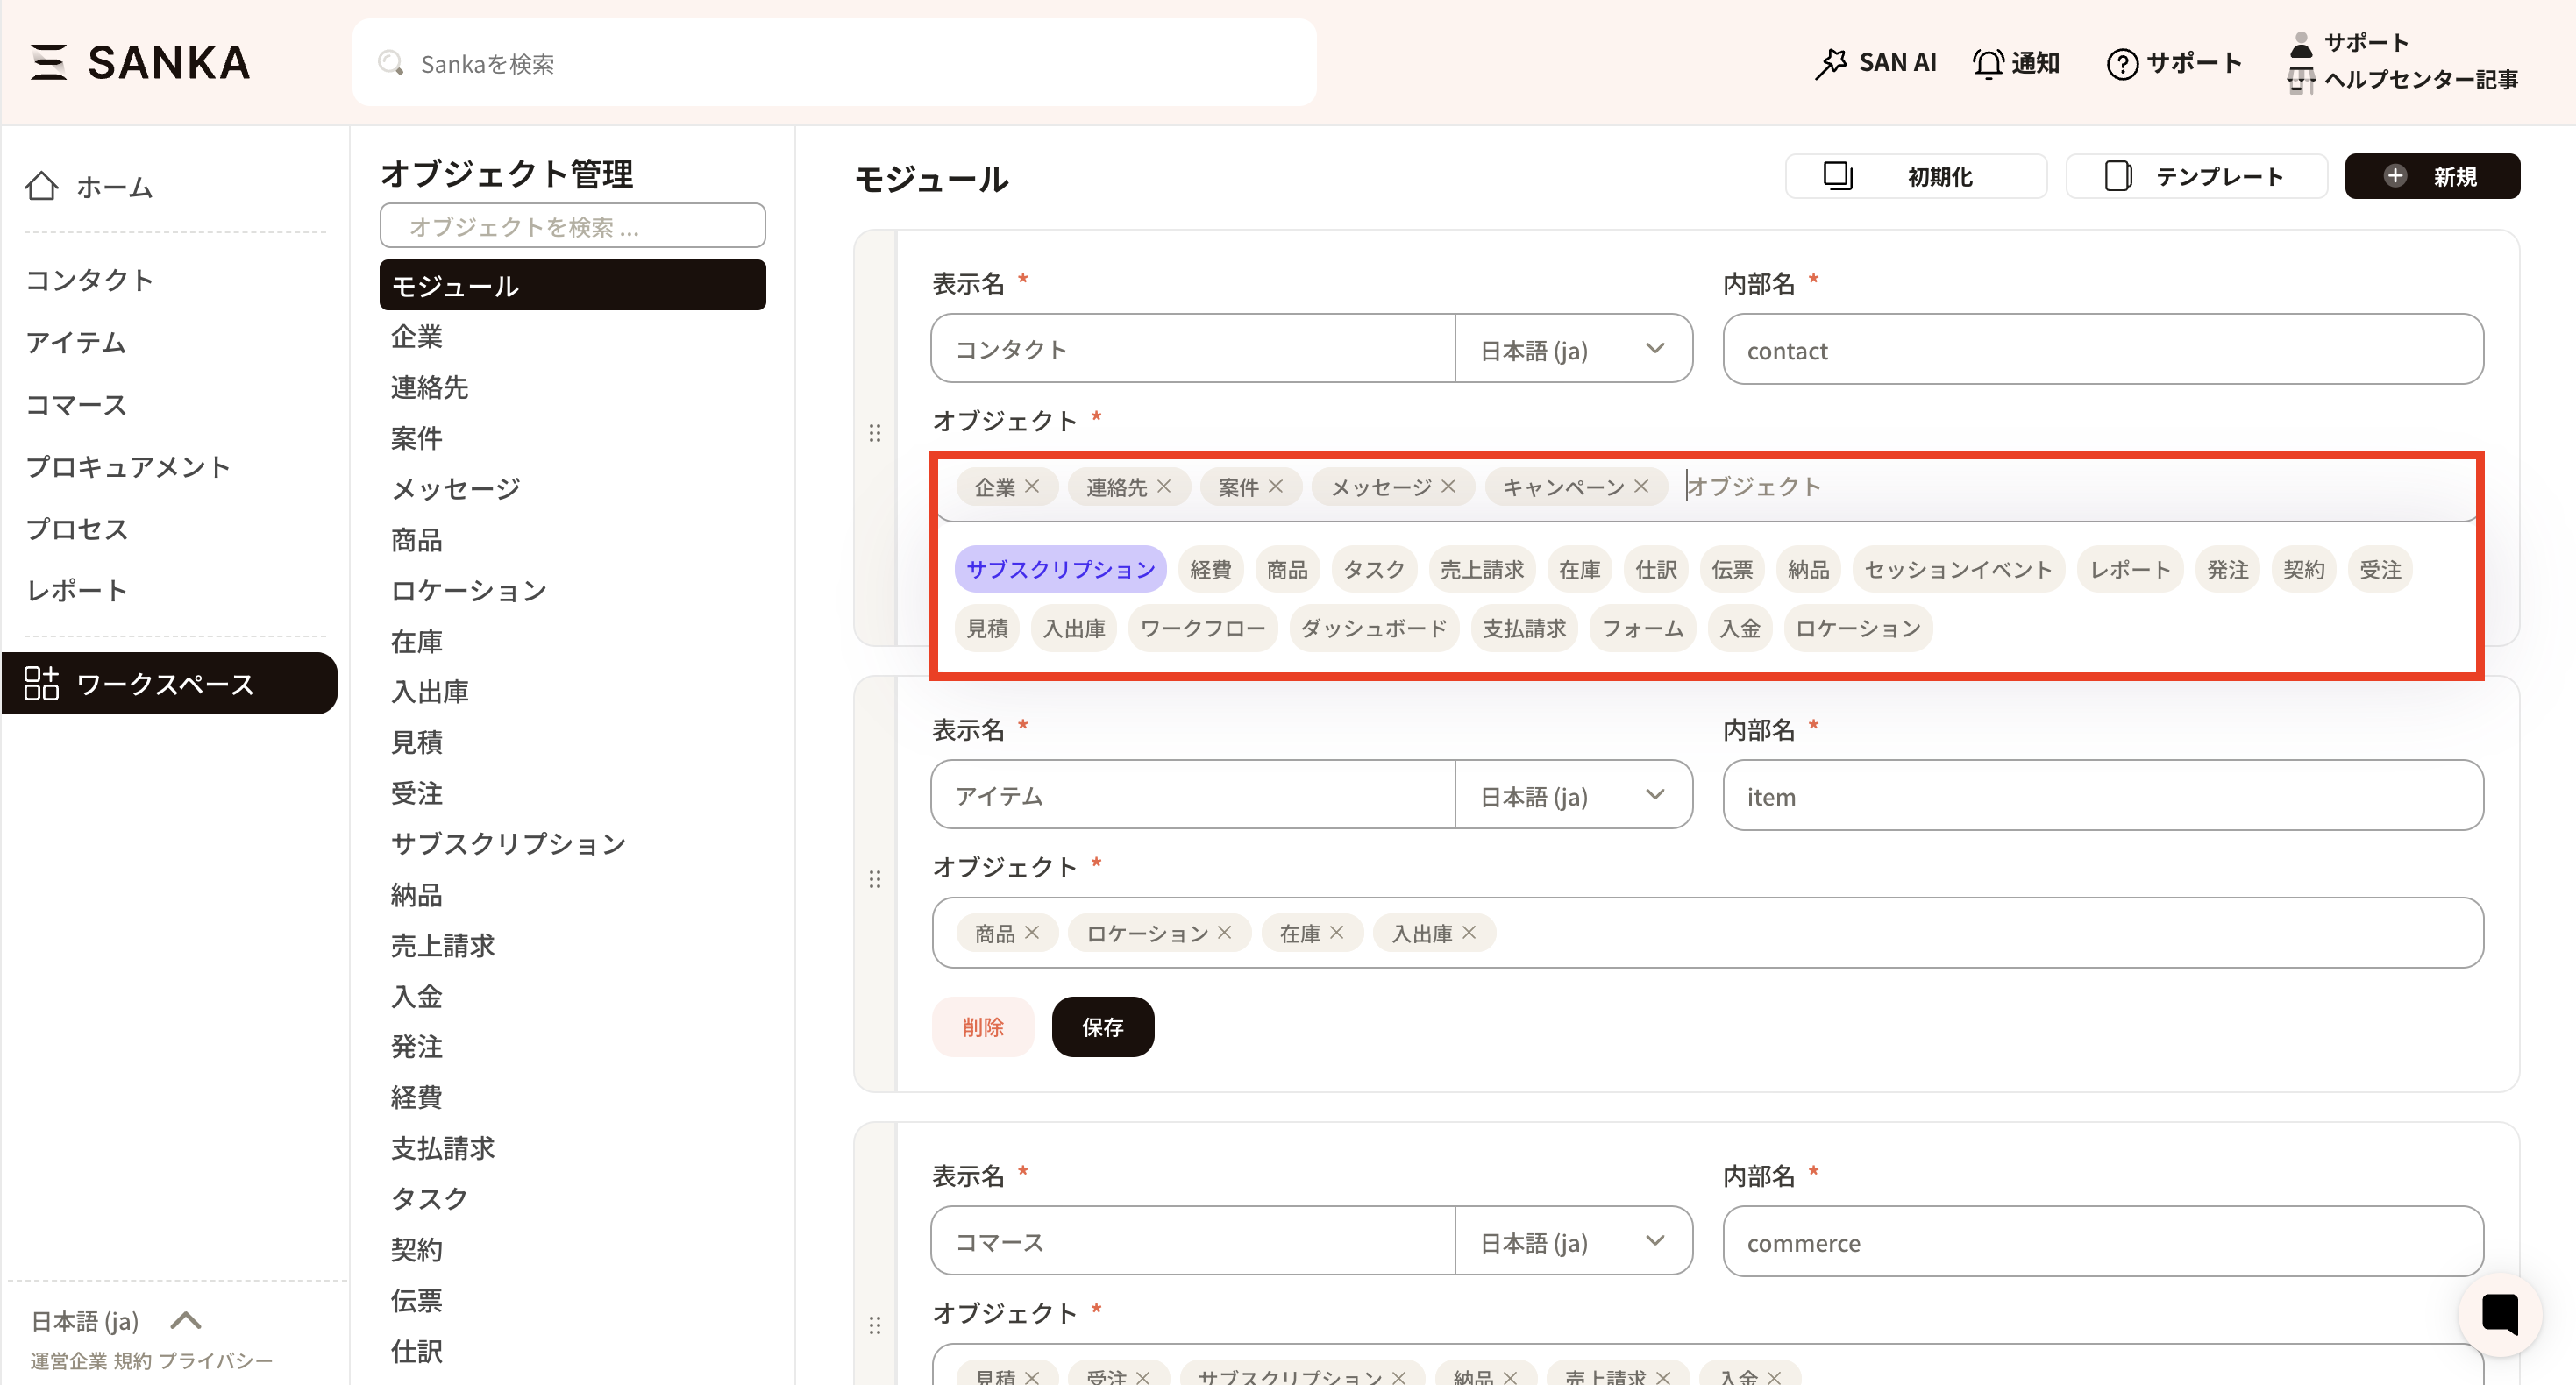This screenshot has height=1385, width=2576.
Task: Remove 入出庫 tag from the アイテム objects
Action: point(1469,932)
